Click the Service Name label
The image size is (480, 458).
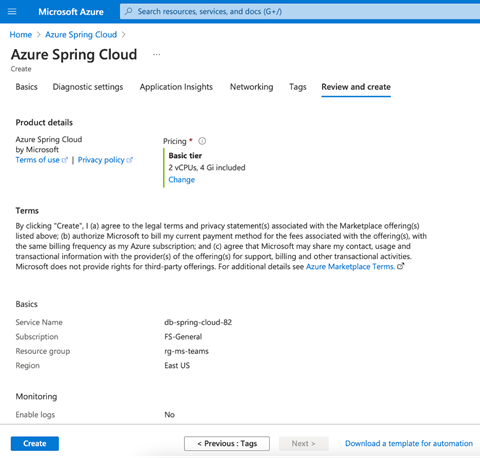click(39, 322)
